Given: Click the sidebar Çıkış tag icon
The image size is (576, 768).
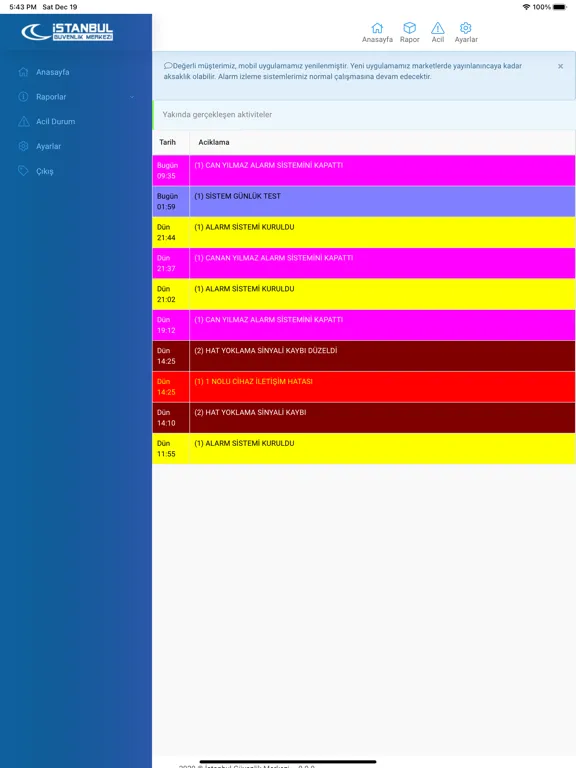Looking at the screenshot, I should coord(24,171).
